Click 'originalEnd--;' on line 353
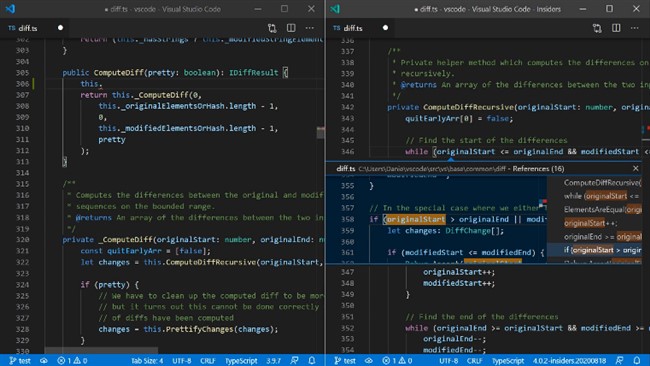The width and height of the screenshot is (650, 366). tap(454, 339)
